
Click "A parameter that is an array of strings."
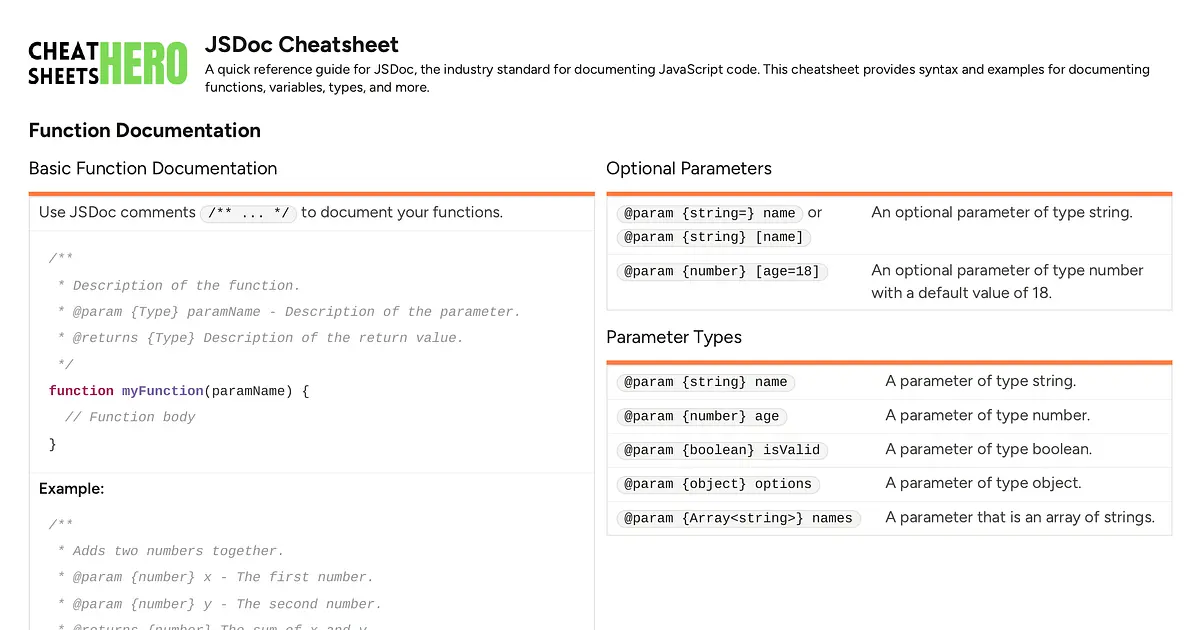click(1020, 517)
